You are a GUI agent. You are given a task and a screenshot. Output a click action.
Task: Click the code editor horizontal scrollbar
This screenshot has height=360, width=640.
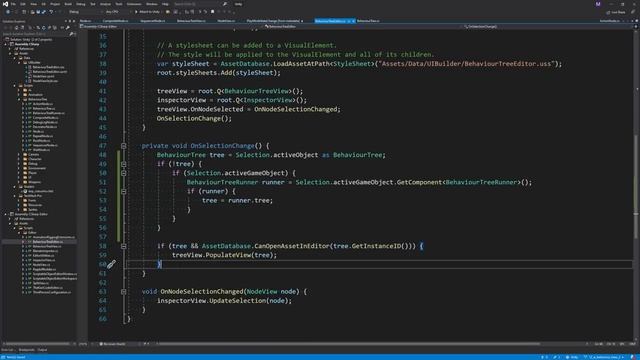(349, 344)
